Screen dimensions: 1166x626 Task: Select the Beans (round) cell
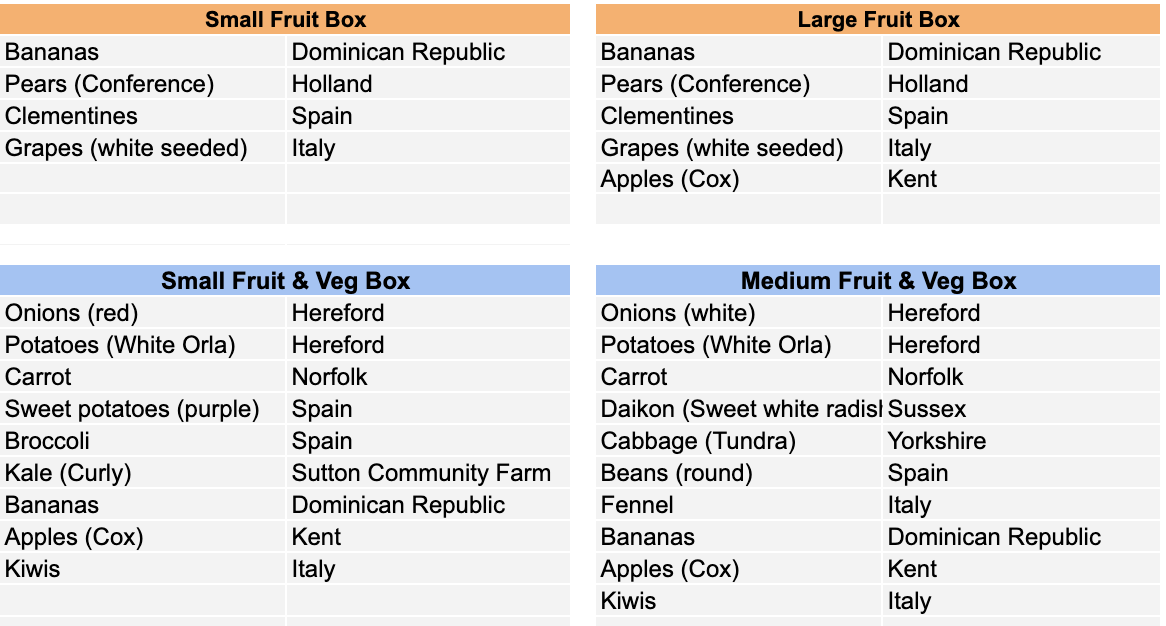pyautogui.click(x=738, y=473)
